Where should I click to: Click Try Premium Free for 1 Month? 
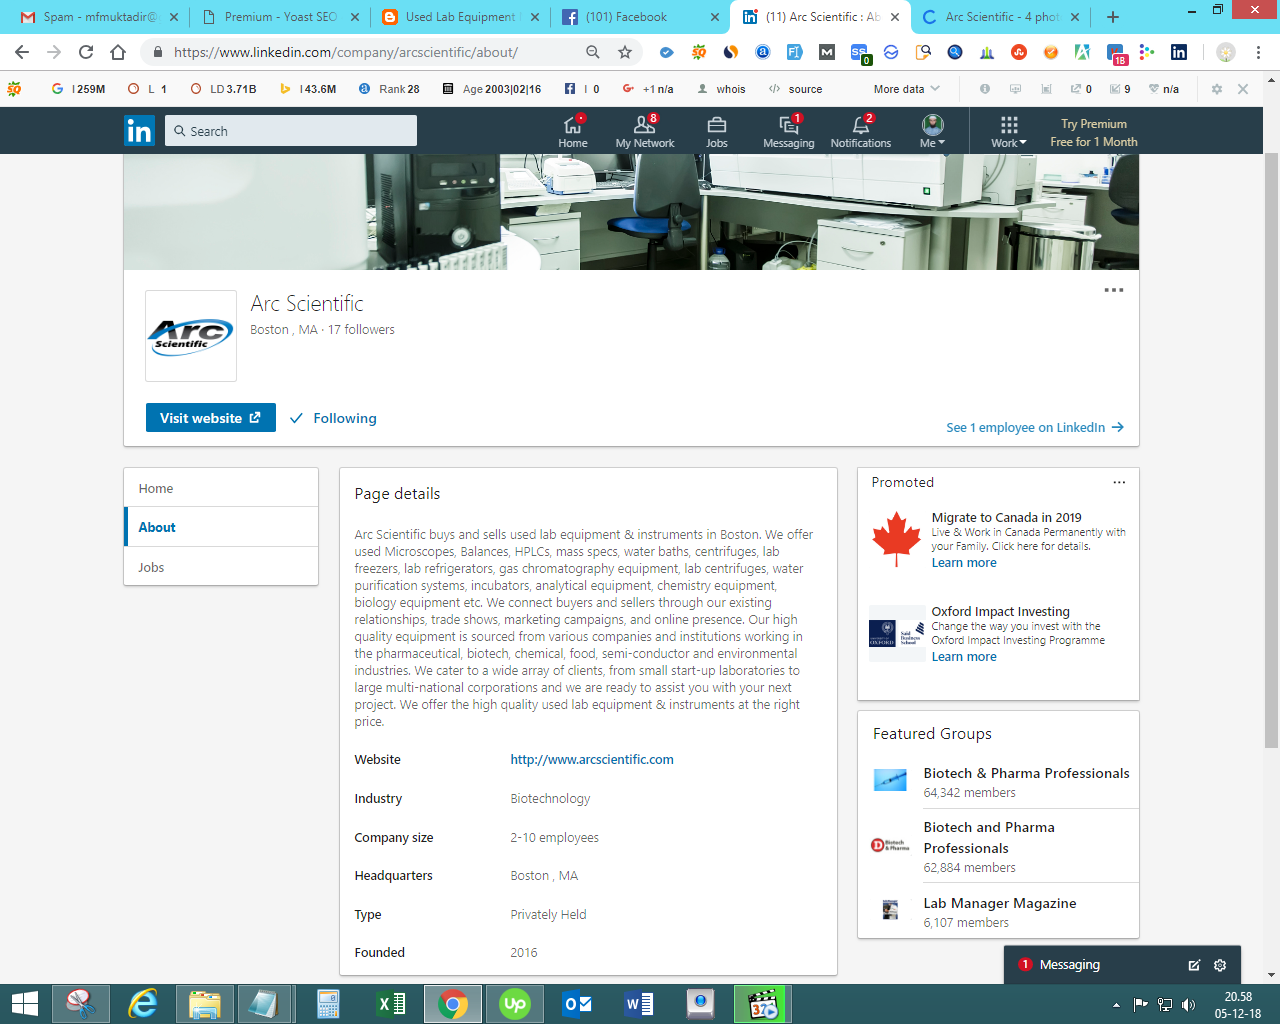(x=1094, y=132)
